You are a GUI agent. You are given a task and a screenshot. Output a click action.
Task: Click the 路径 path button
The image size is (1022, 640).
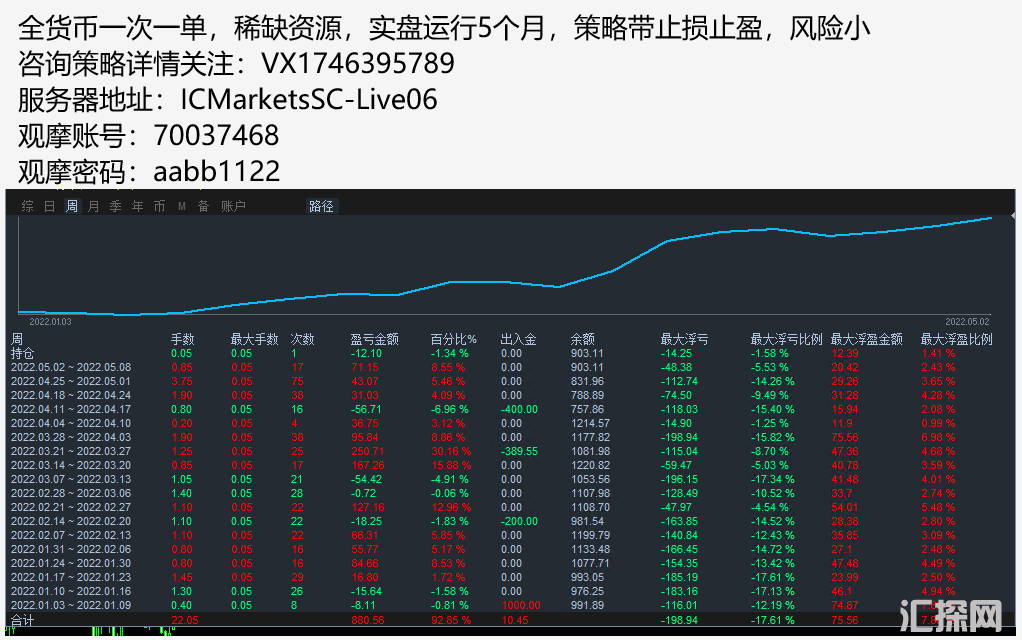[321, 206]
